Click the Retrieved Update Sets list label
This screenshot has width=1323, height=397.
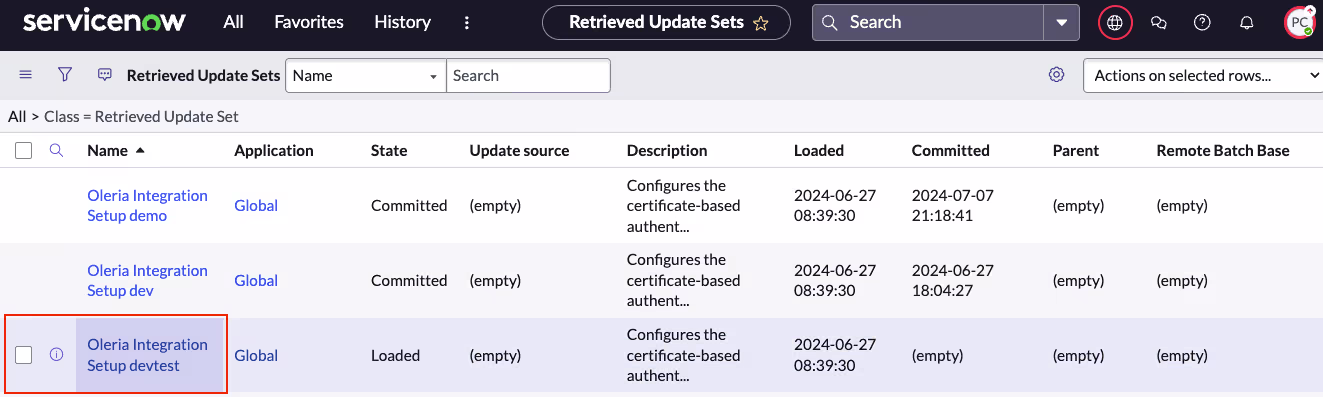click(204, 76)
